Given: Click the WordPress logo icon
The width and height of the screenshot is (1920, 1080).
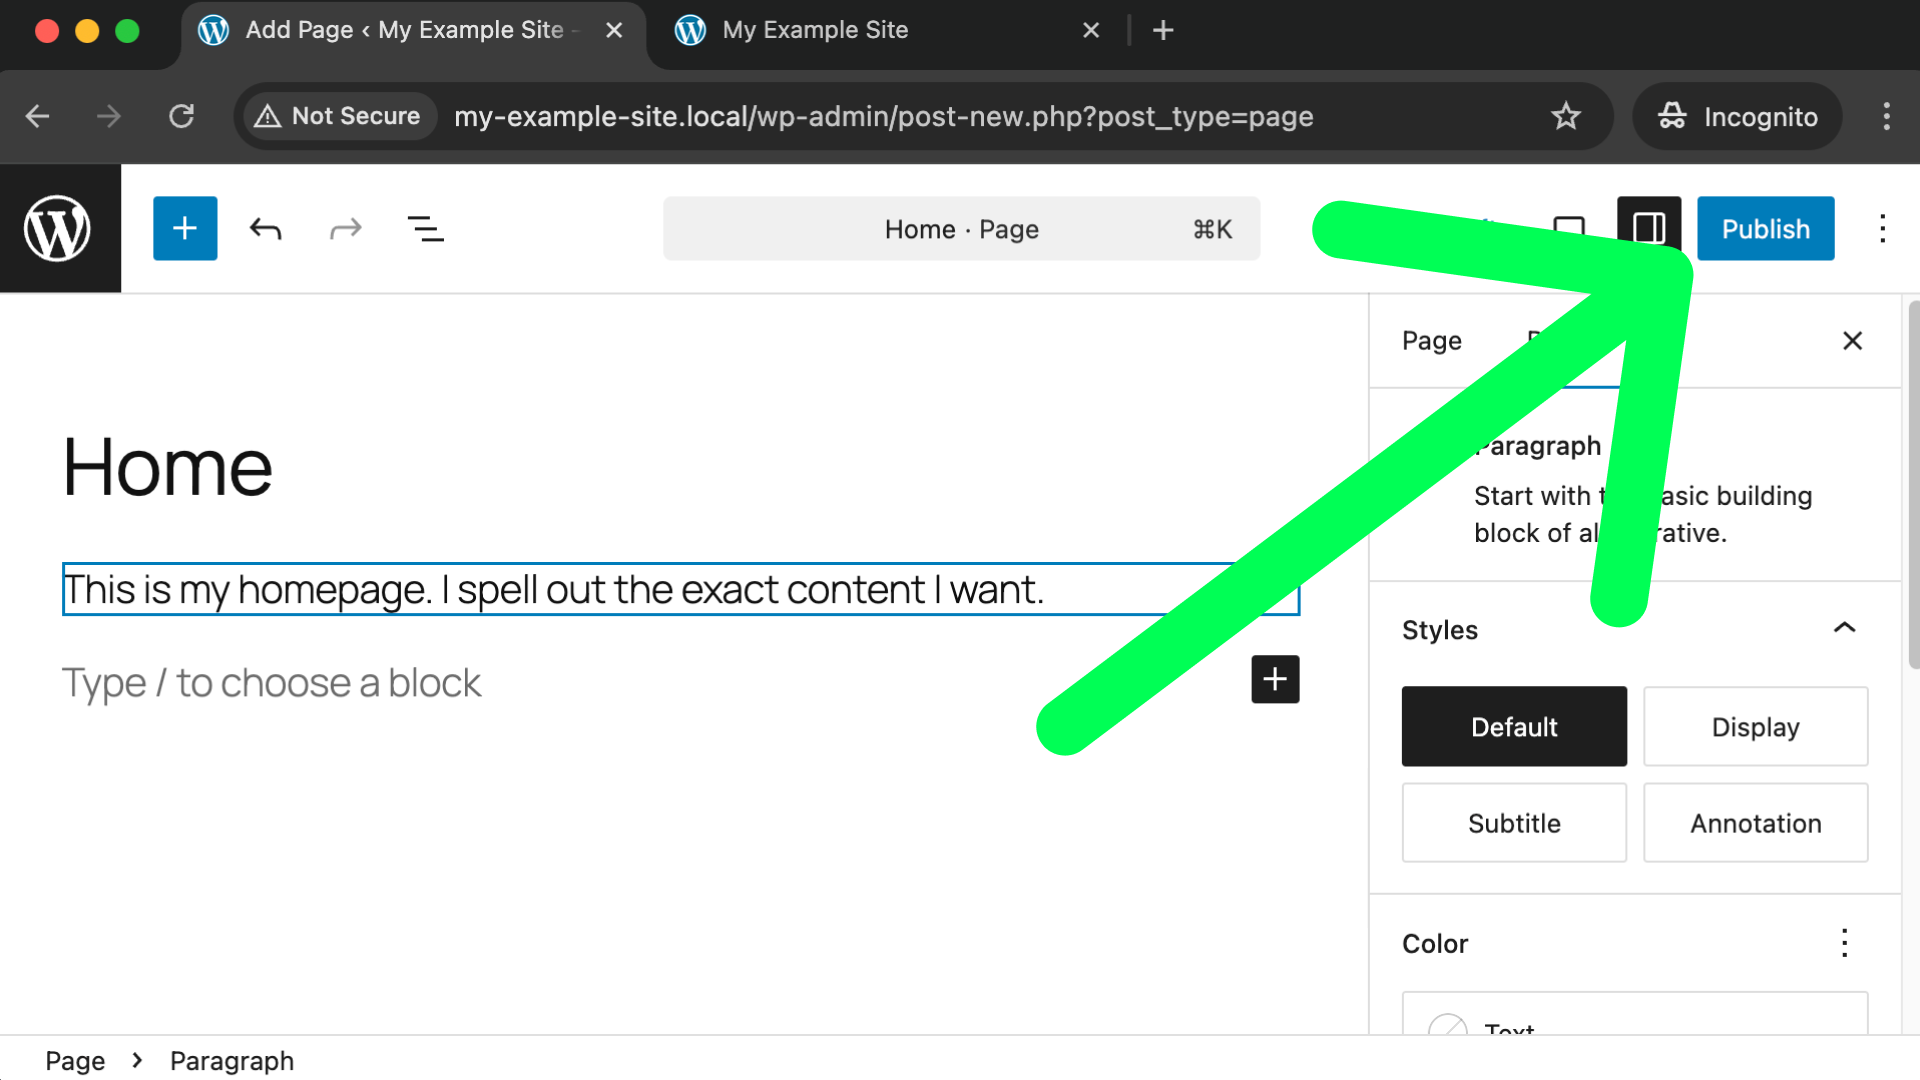Looking at the screenshot, I should (x=58, y=228).
